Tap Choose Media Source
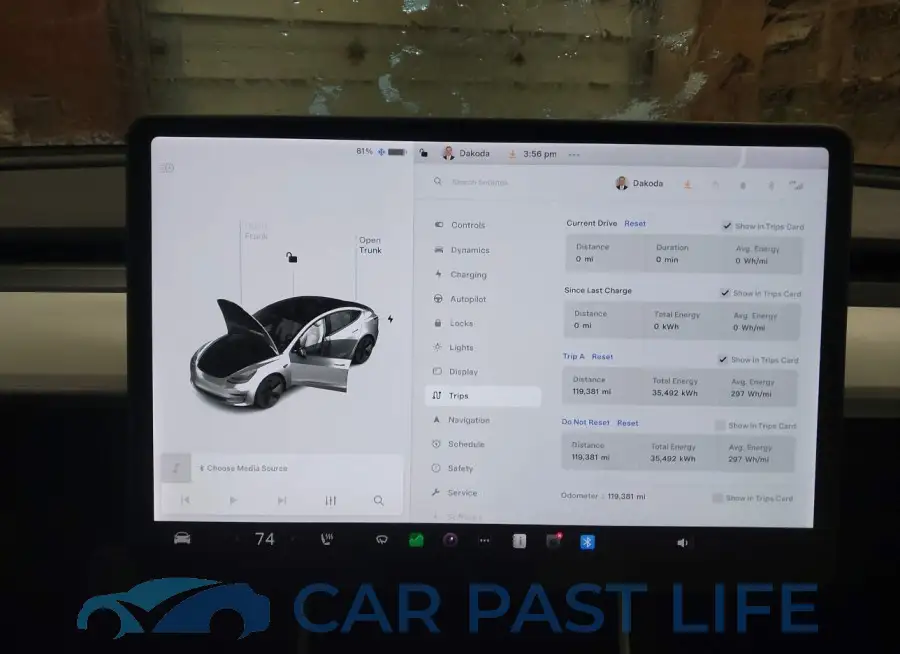Screen dimensions: 900x654 [247, 468]
